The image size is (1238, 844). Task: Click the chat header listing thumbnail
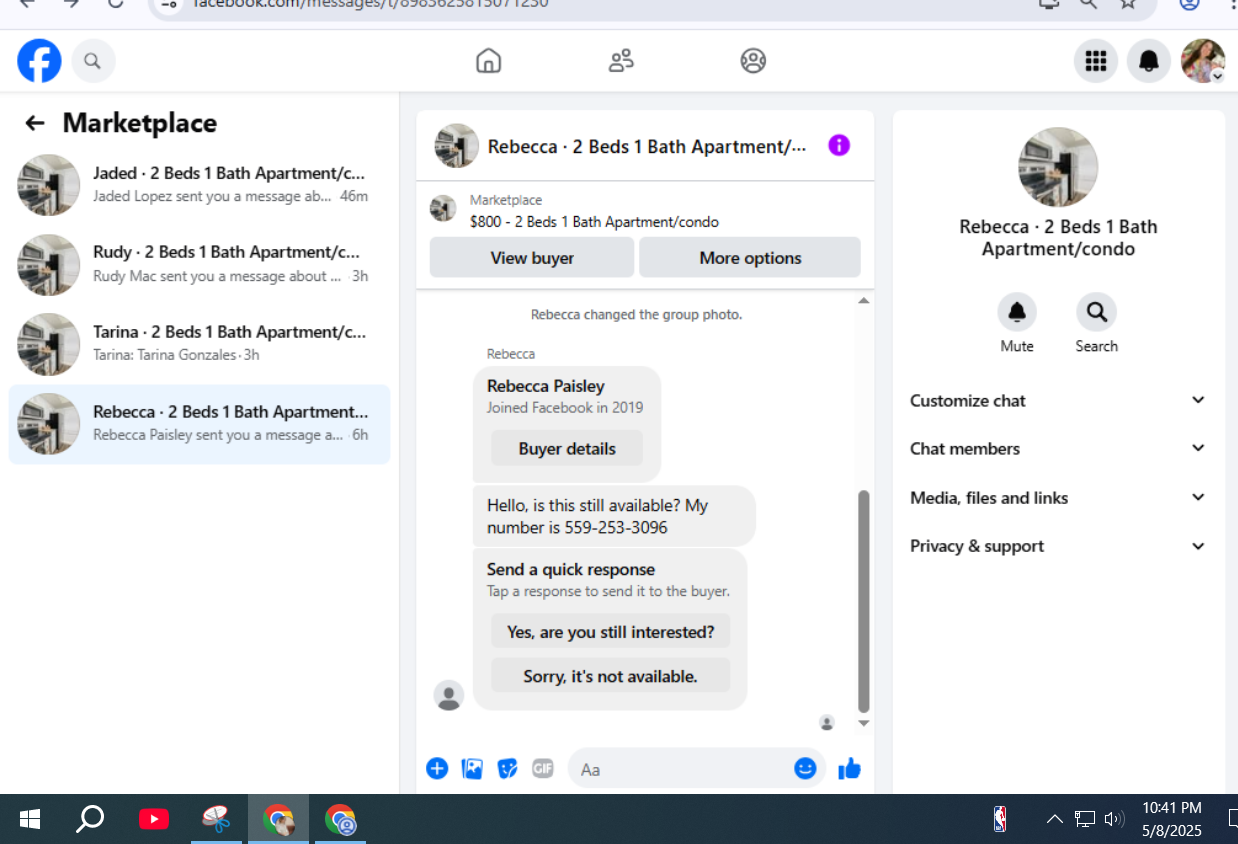(x=456, y=146)
